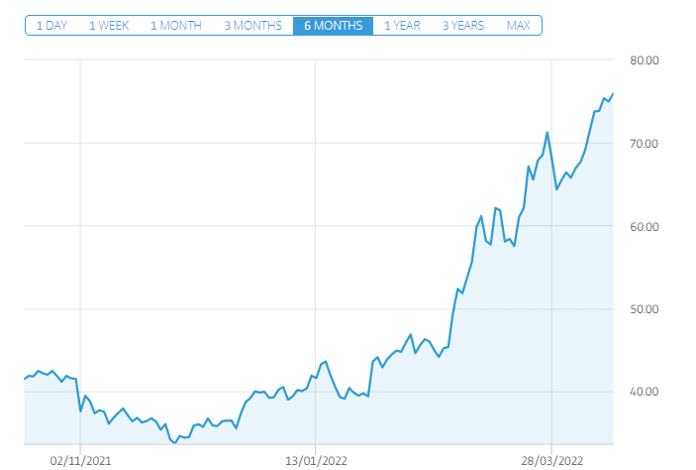696x470 pixels.
Task: Click the price peak at the 28/03/2022 gridline
Action: pyautogui.click(x=547, y=133)
